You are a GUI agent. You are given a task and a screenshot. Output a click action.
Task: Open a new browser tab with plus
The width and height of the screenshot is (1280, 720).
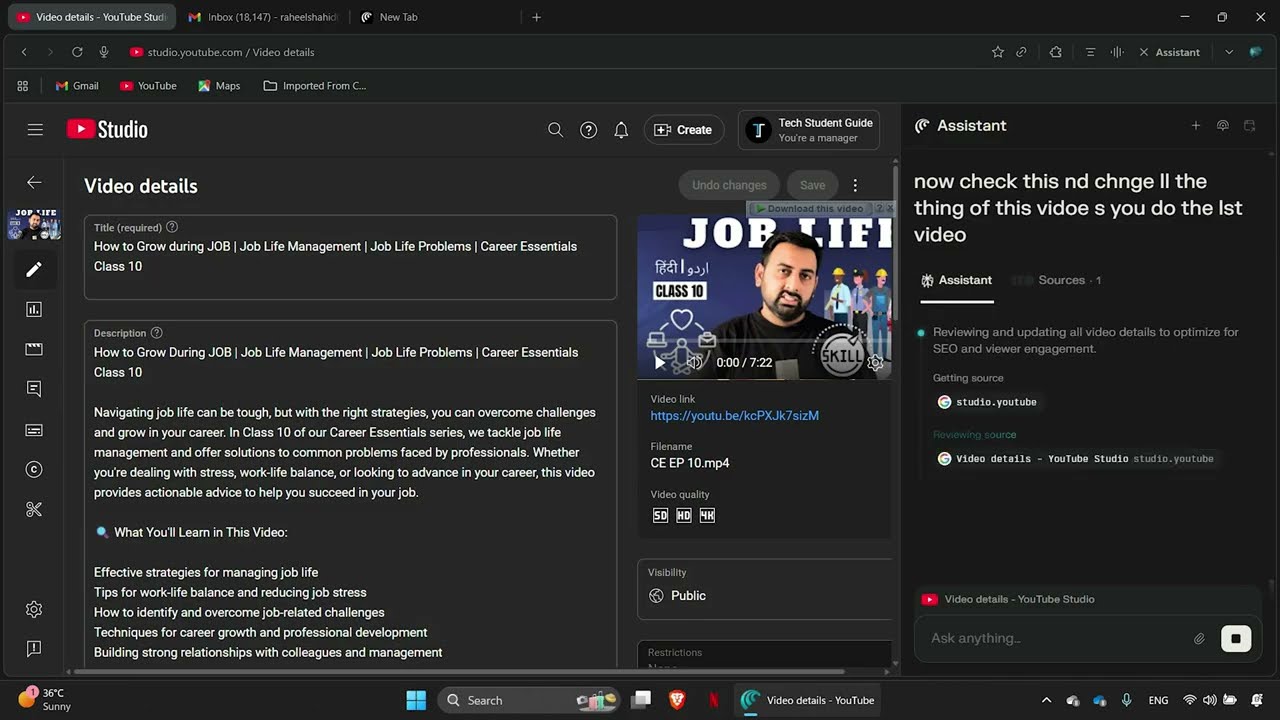pos(536,17)
